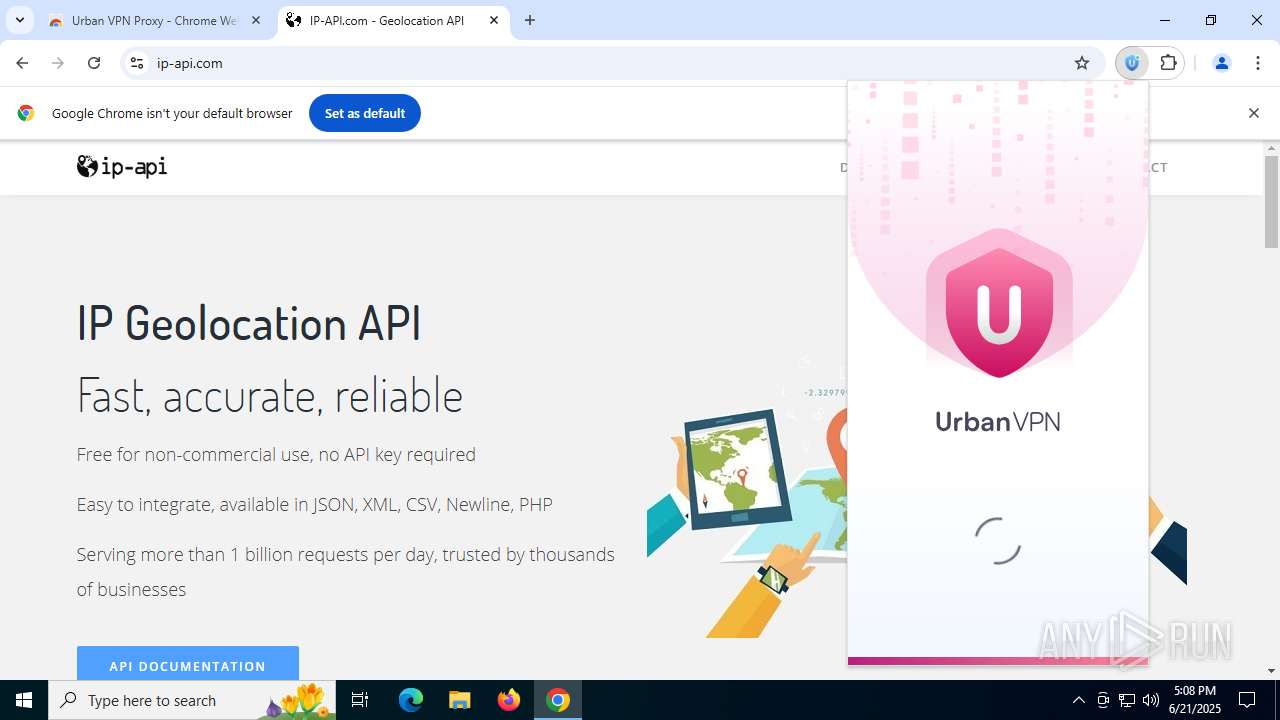
Task: Select the Chrome taskbar icon
Action: click(x=558, y=700)
